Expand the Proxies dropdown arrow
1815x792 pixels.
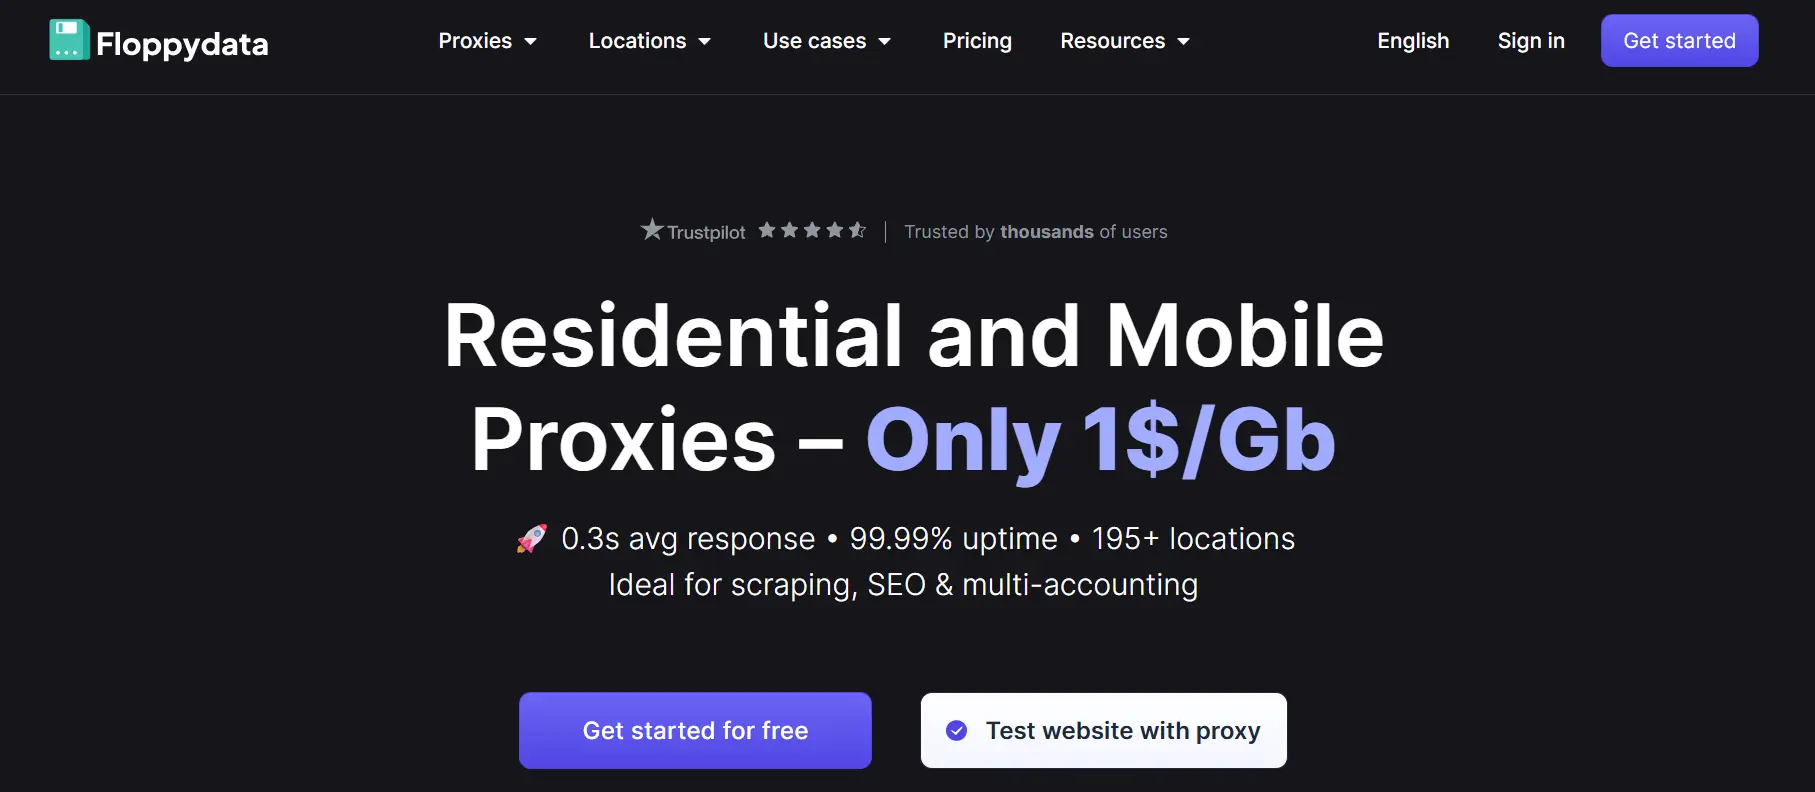coord(531,42)
